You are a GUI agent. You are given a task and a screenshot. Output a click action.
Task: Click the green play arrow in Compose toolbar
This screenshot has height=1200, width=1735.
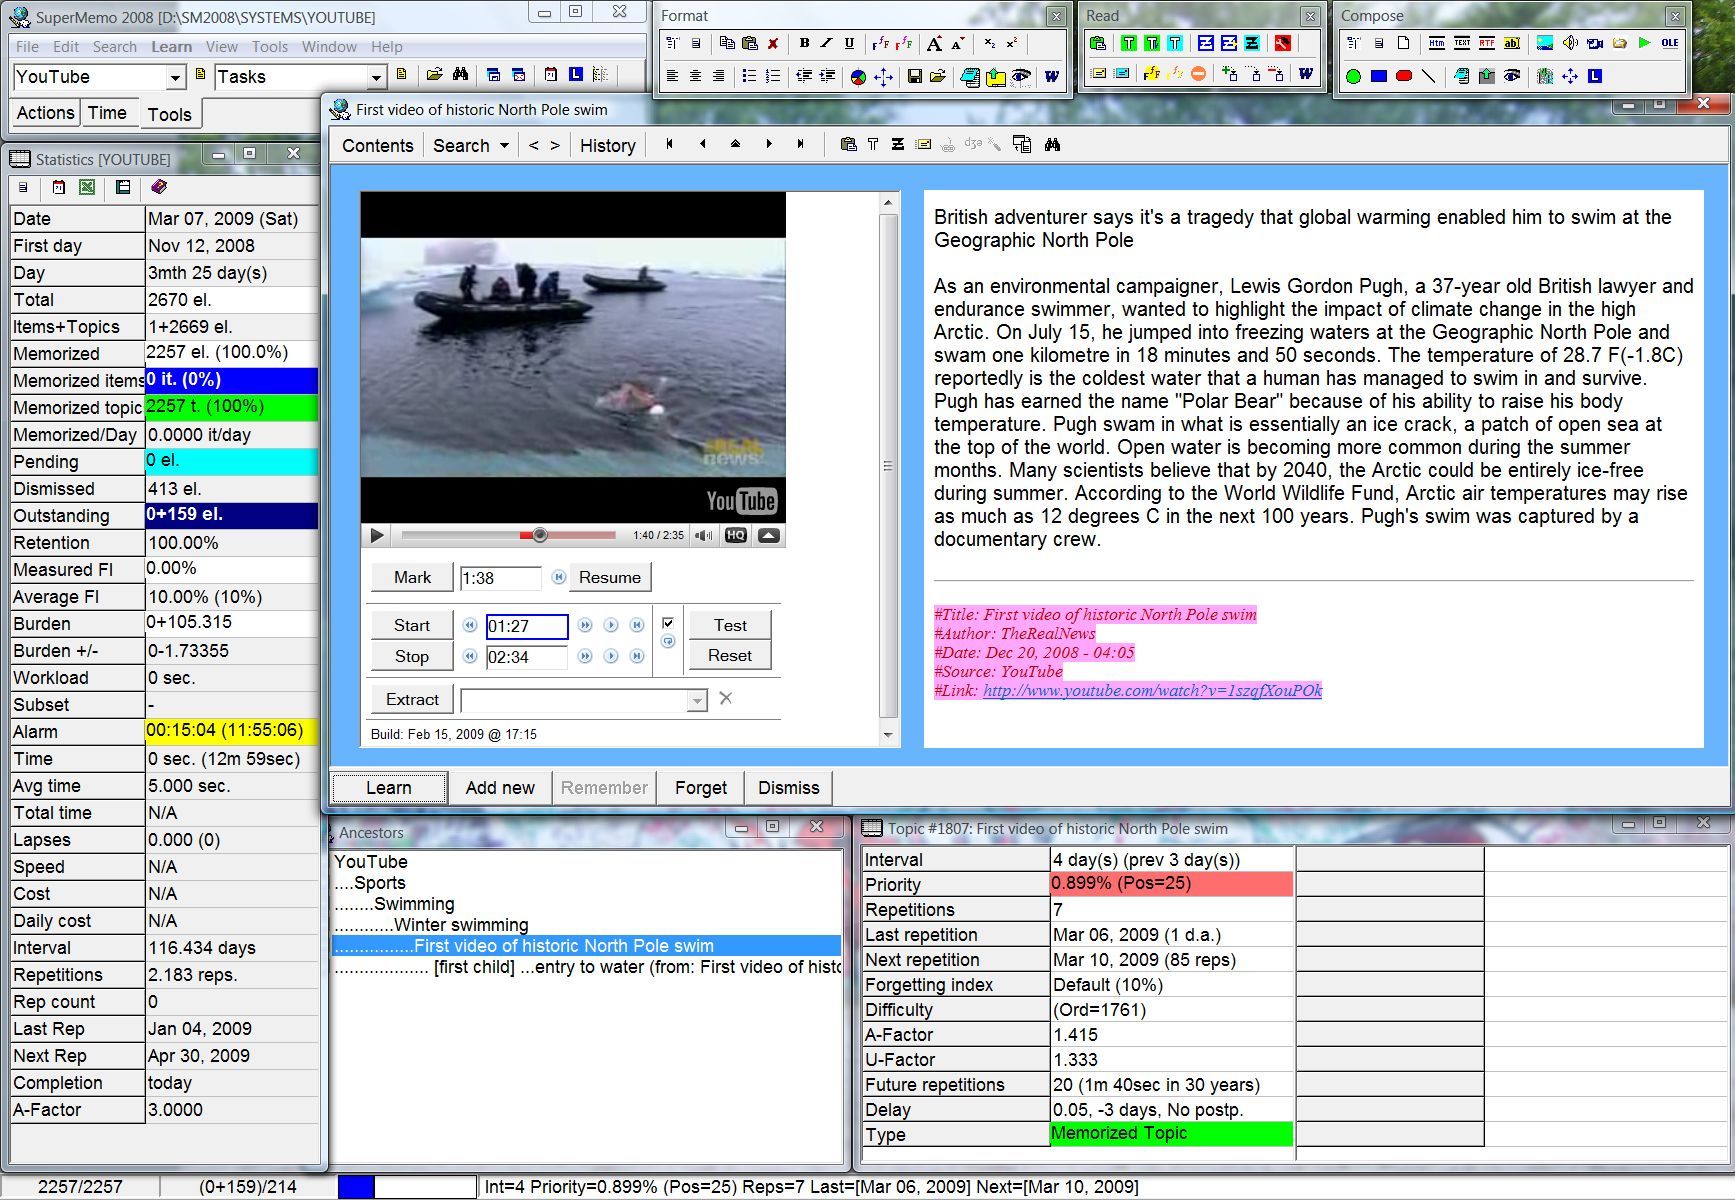tap(1644, 44)
